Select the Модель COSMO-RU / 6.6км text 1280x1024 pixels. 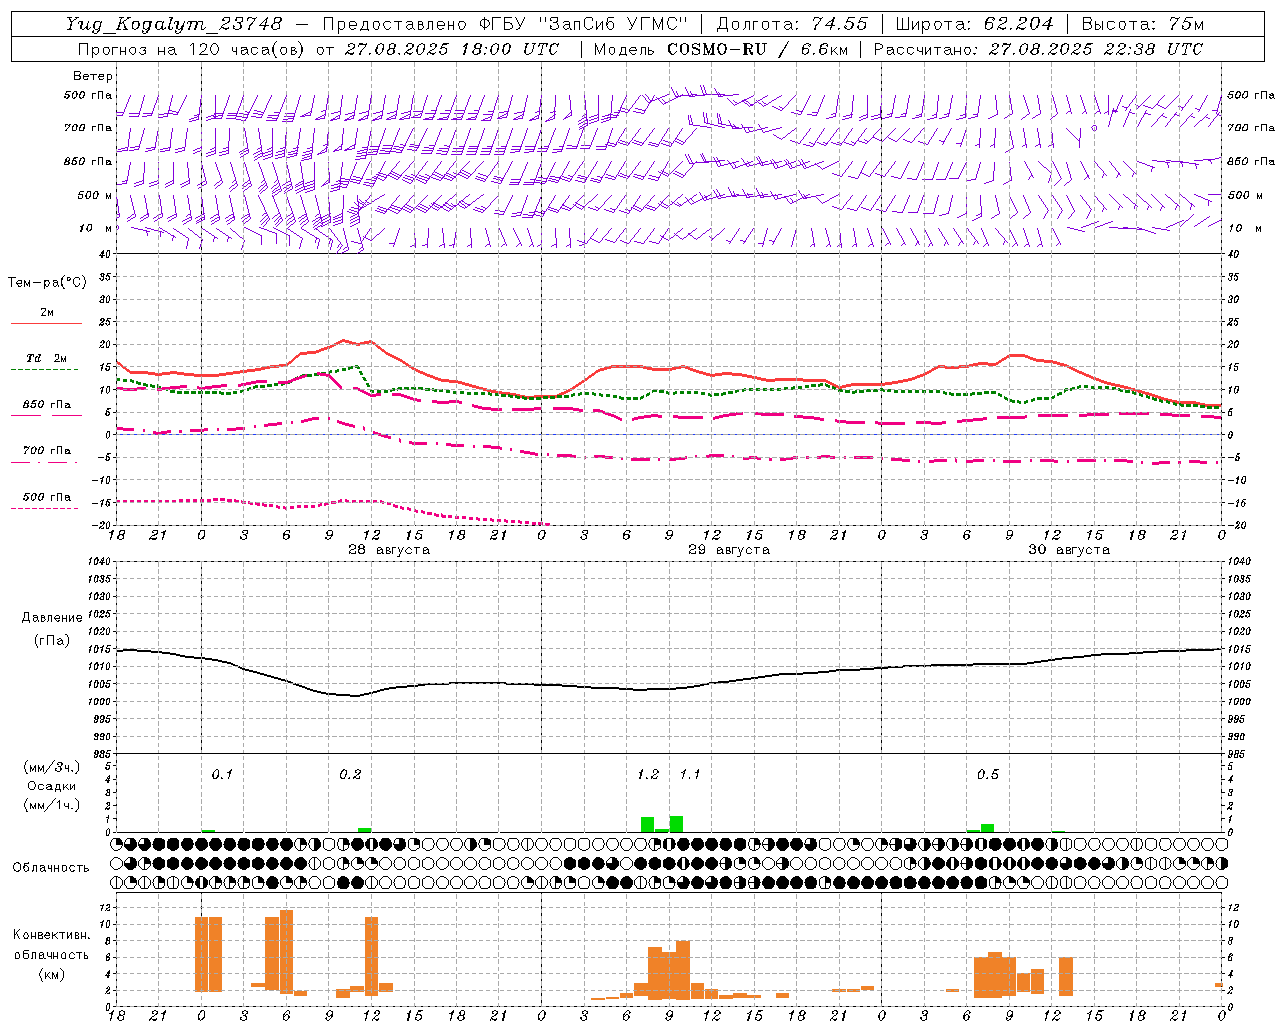[x=720, y=49]
